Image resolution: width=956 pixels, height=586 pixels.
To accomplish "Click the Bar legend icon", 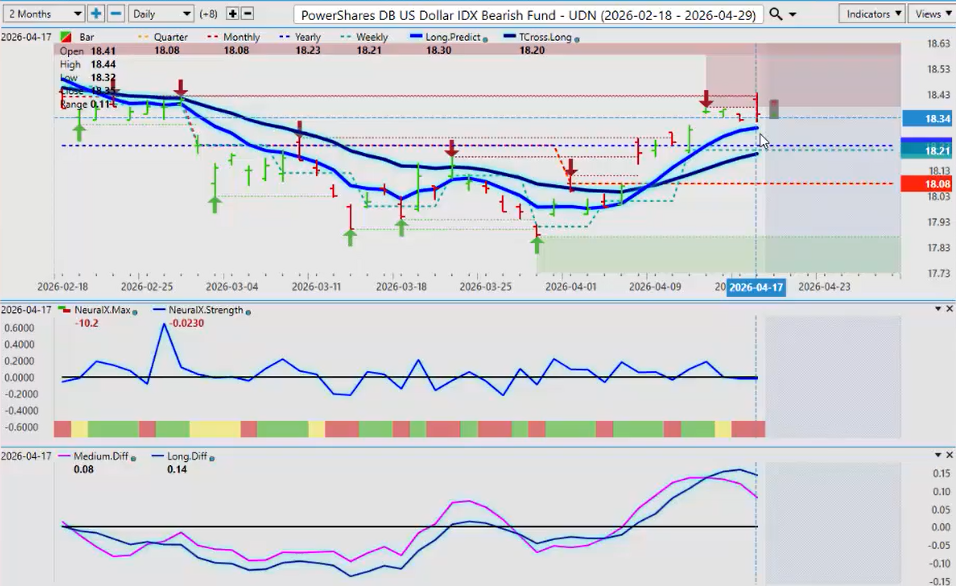I will (x=66, y=37).
